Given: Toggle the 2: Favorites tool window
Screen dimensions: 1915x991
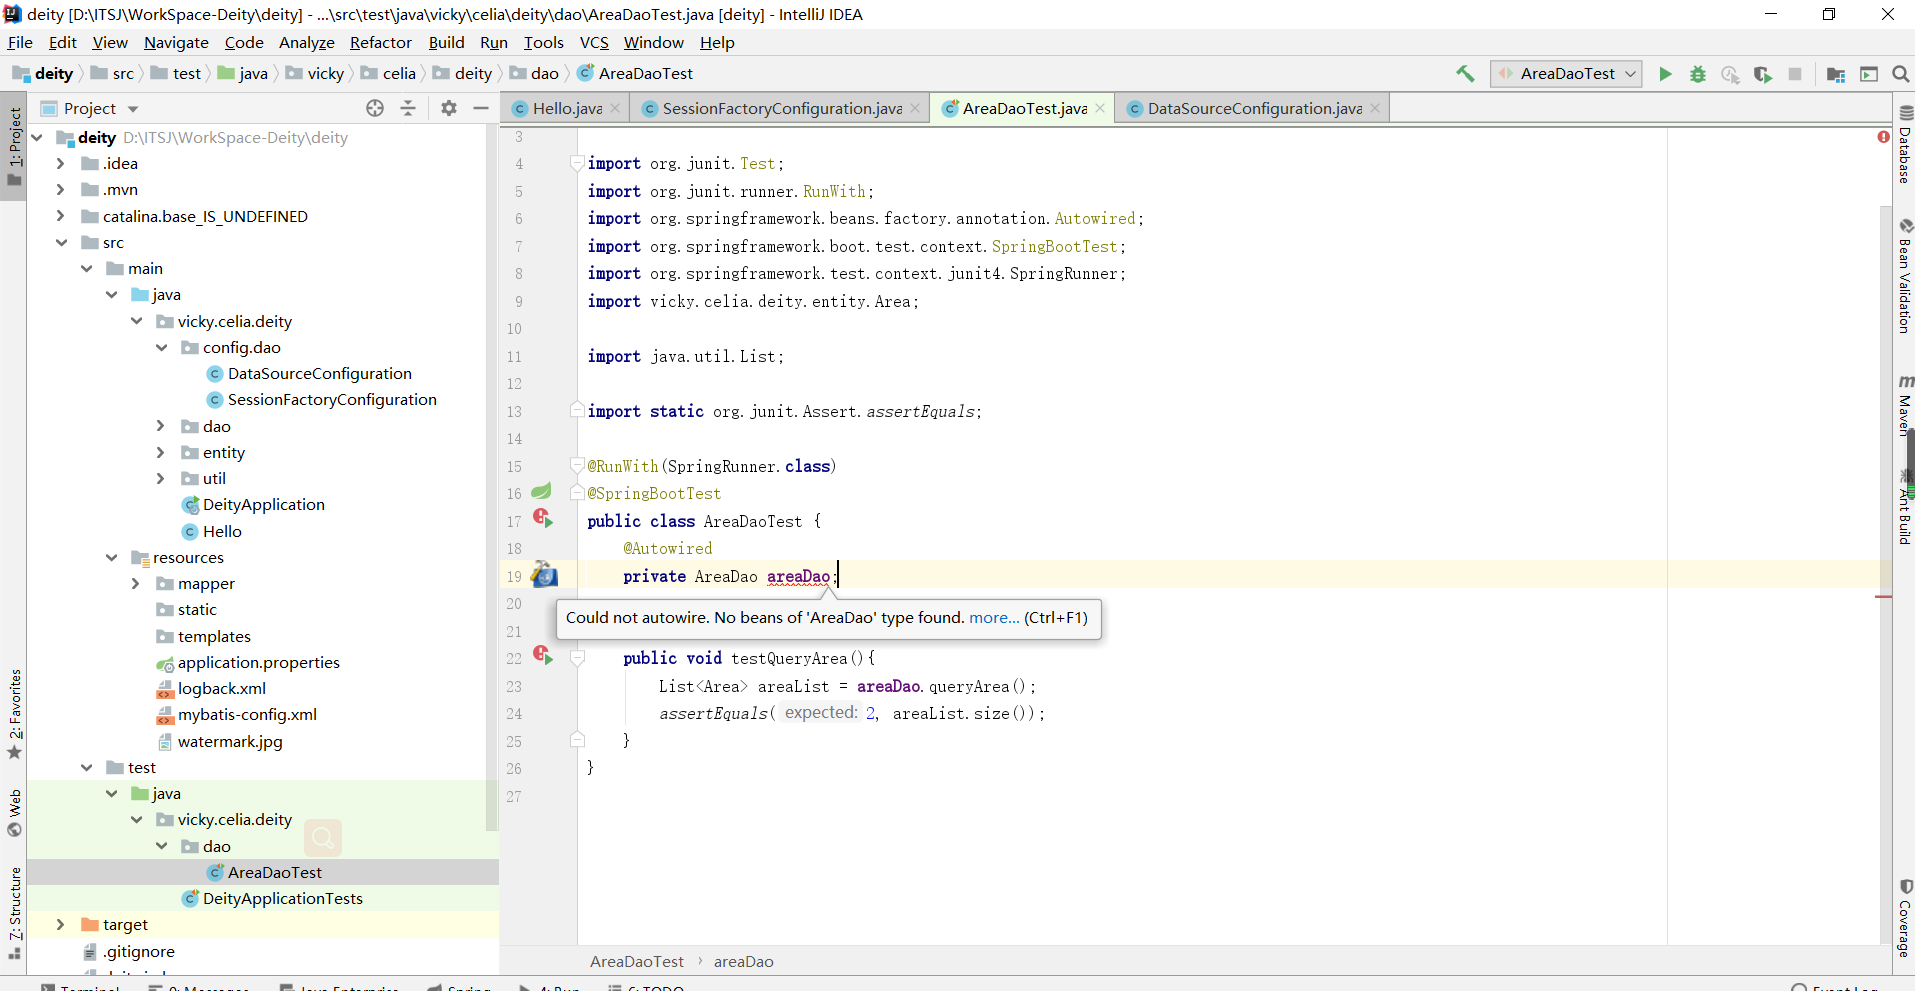Looking at the screenshot, I should (x=14, y=714).
